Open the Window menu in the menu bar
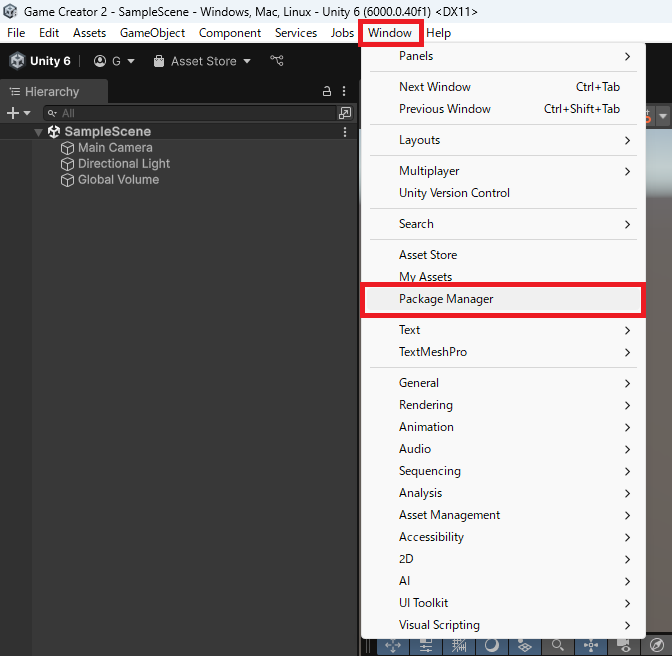Viewport: 672px width, 656px height. click(x=390, y=33)
